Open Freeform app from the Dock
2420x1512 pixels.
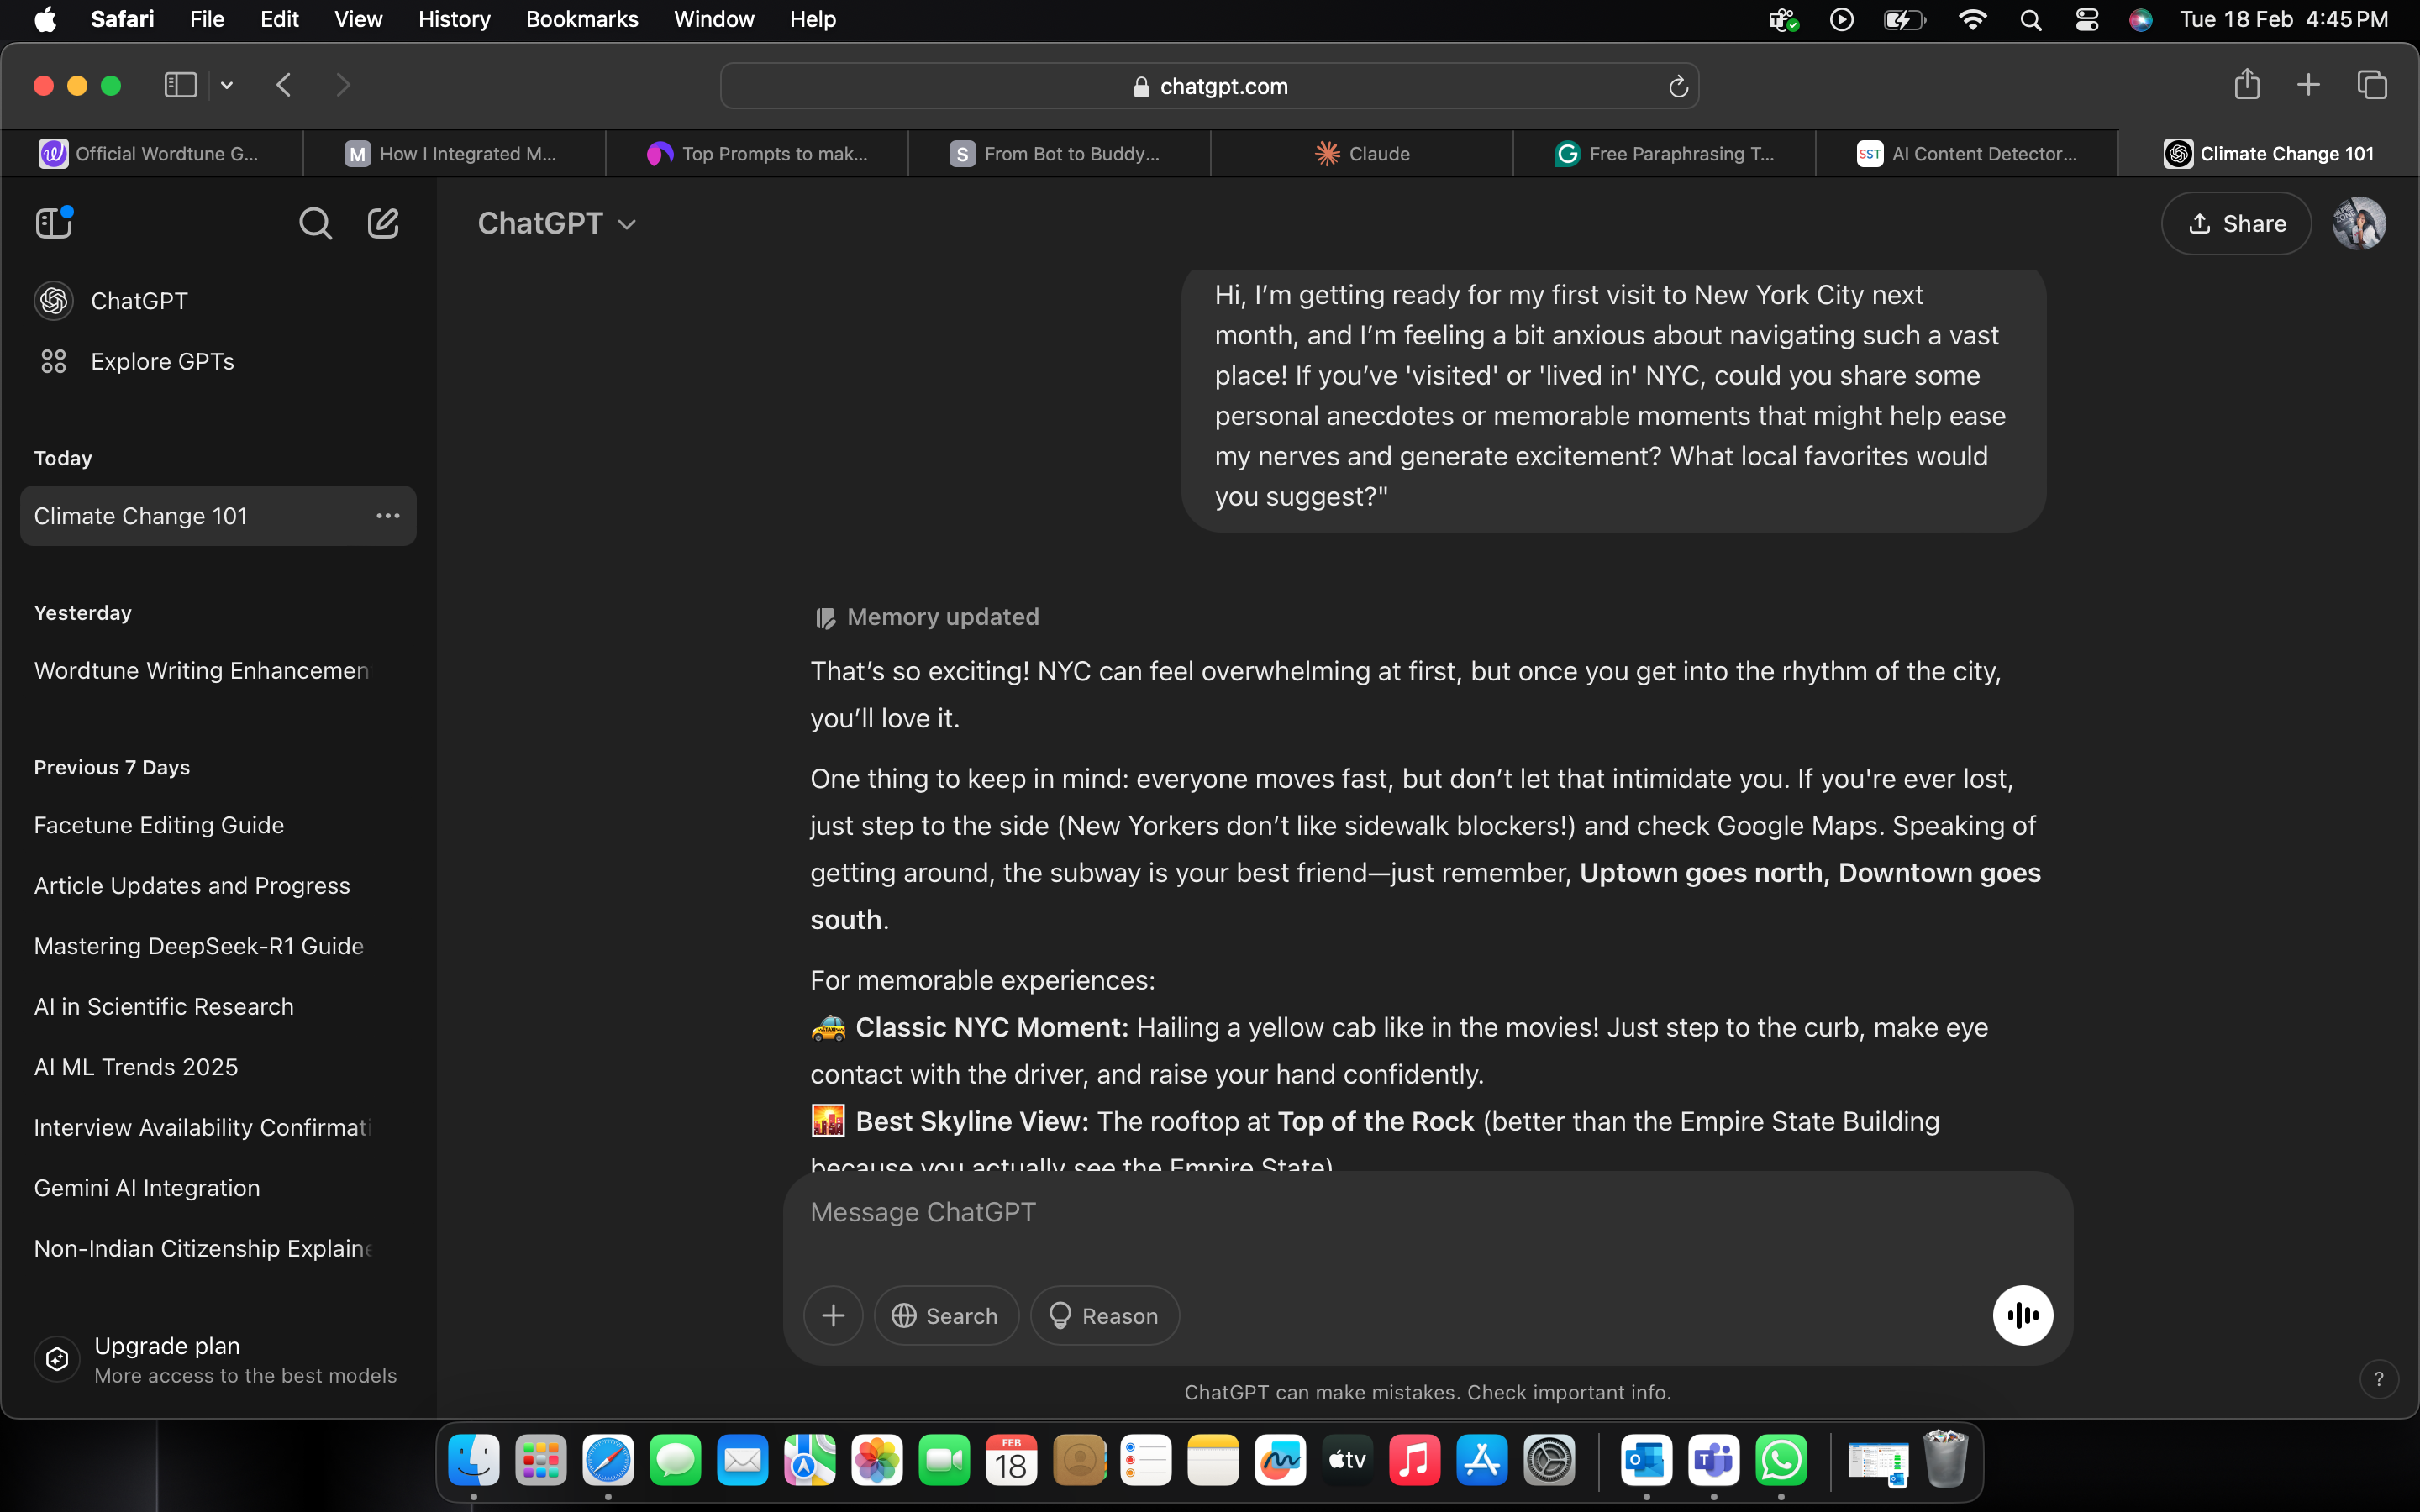[x=1280, y=1461]
